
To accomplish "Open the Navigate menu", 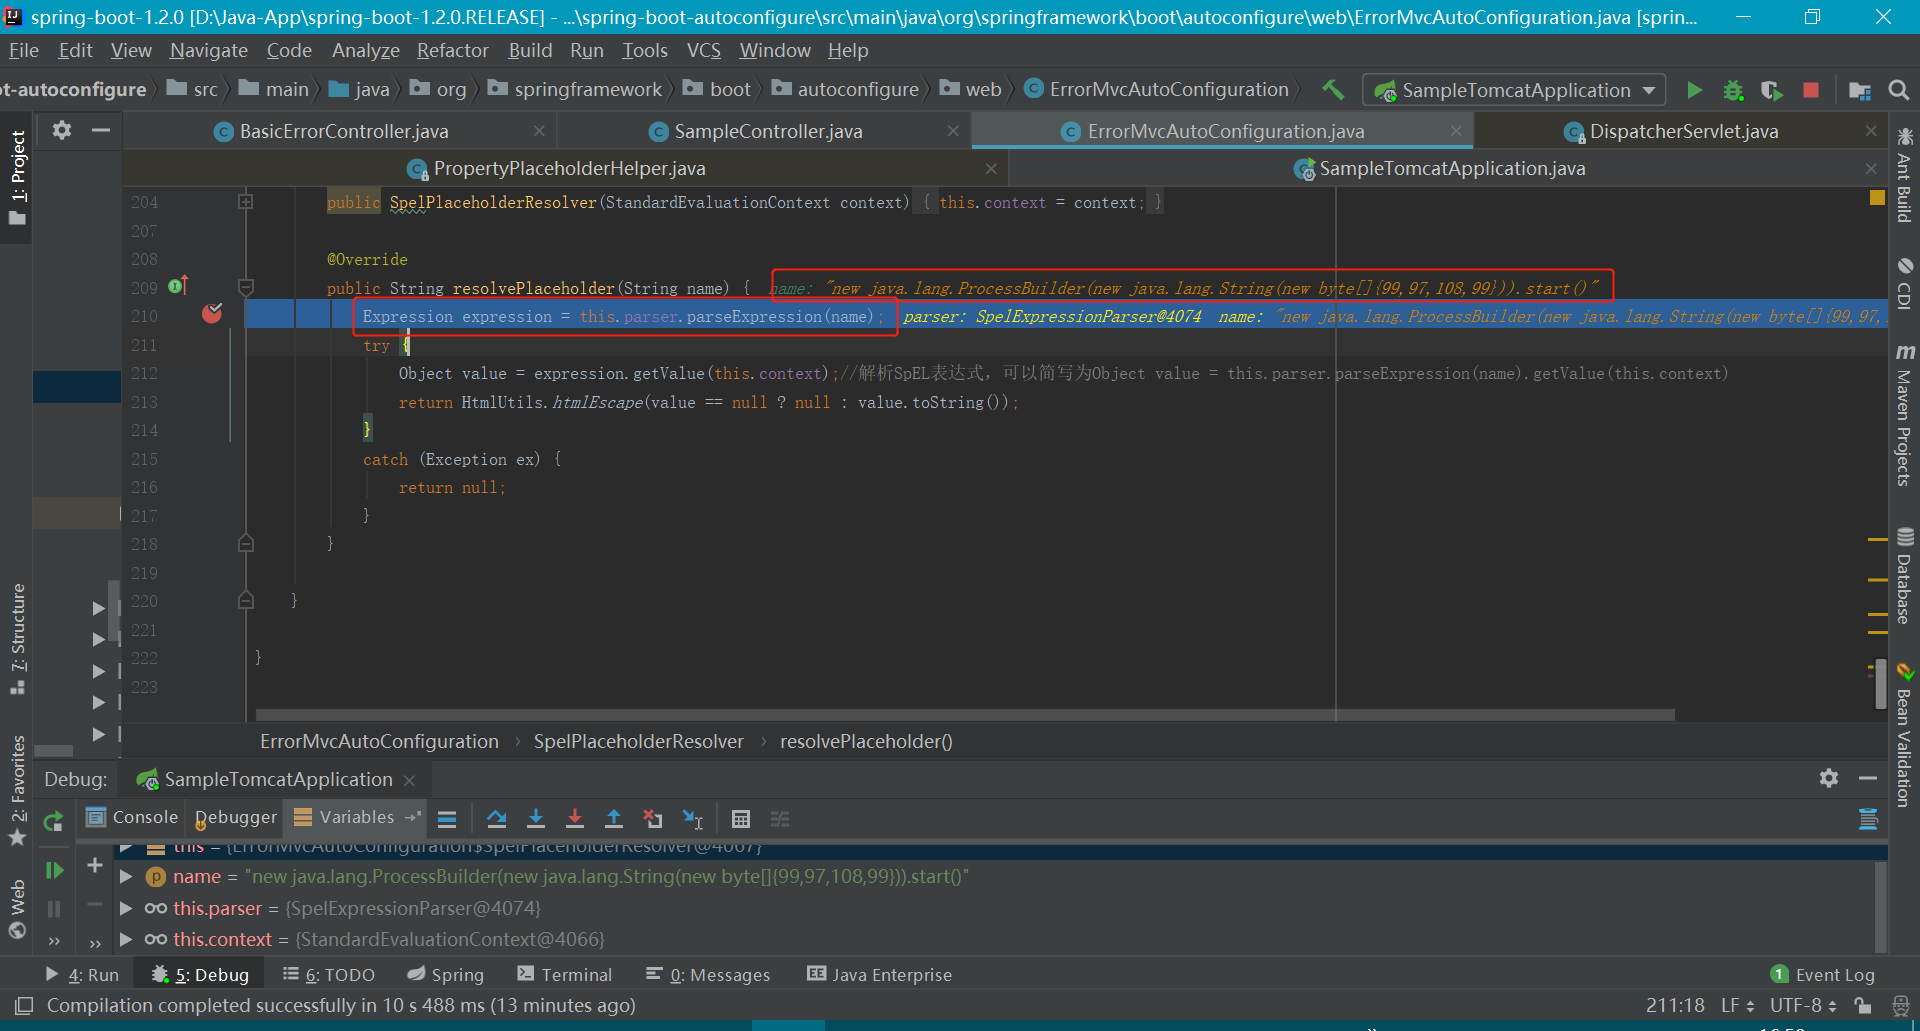I will pyautogui.click(x=208, y=50).
